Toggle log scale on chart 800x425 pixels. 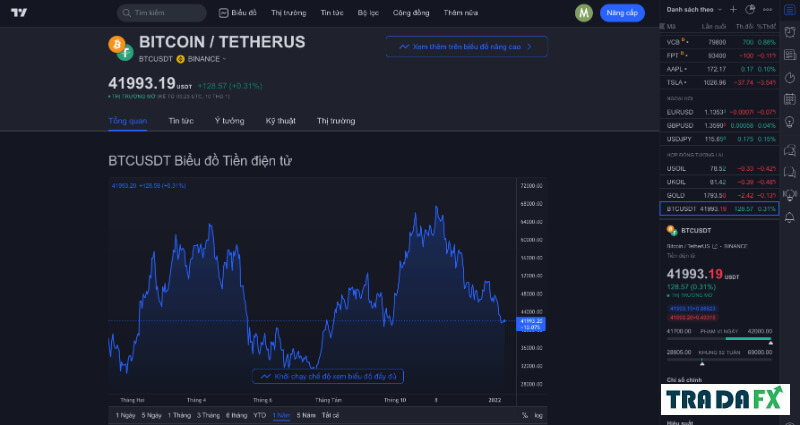coord(538,415)
